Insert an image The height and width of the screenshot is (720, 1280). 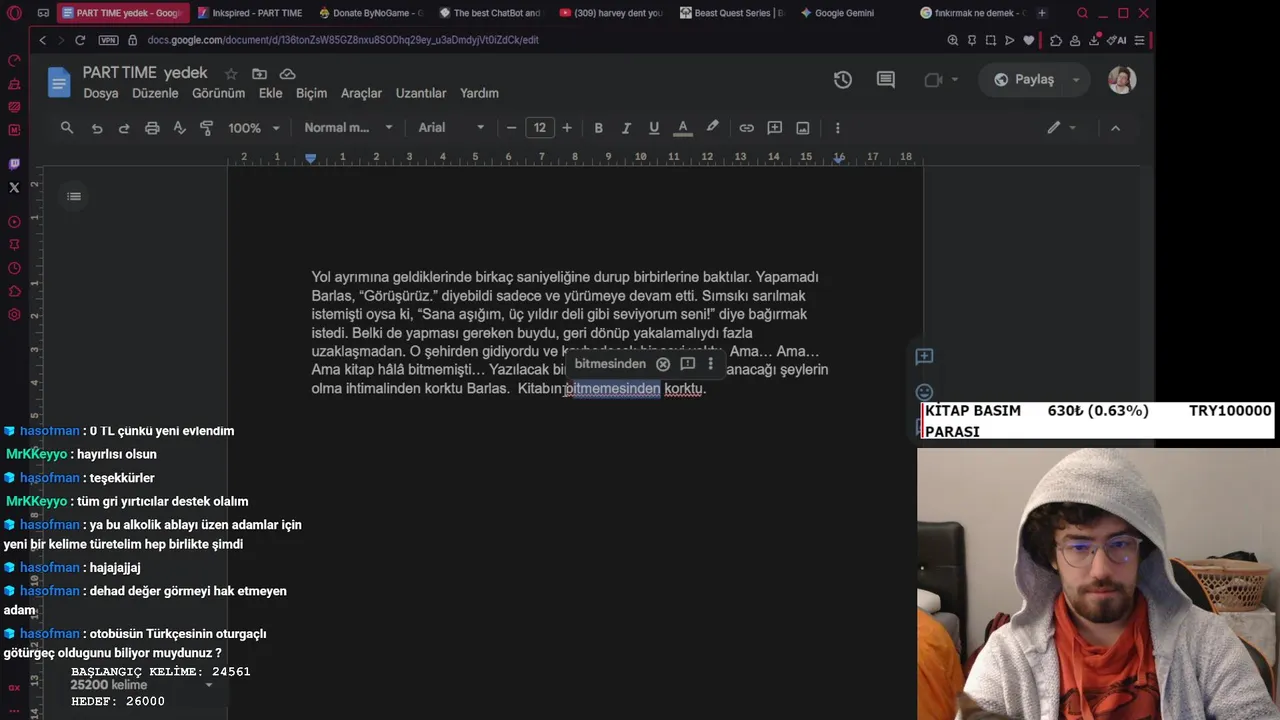click(x=803, y=128)
